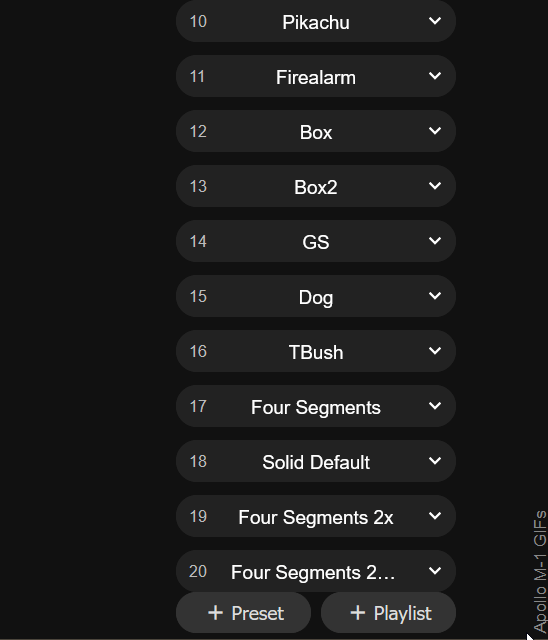548x640 pixels.
Task: Expand the Firealarm preset chevron
Action: click(x=435, y=76)
